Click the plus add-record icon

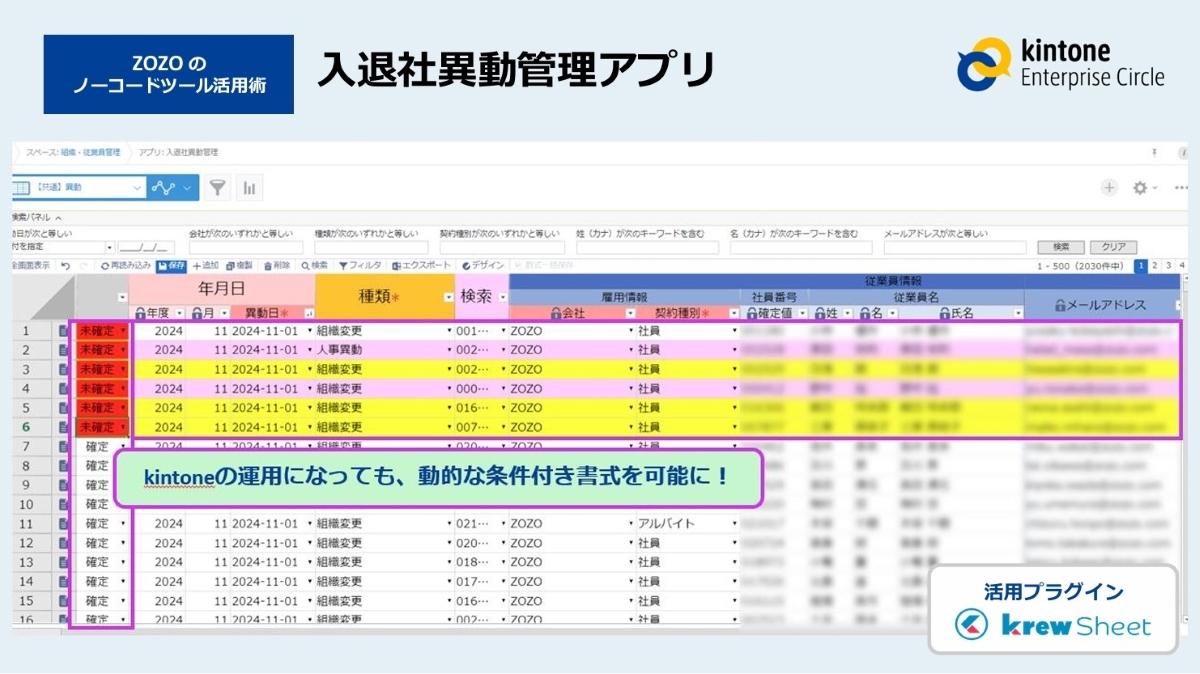(x=1109, y=188)
